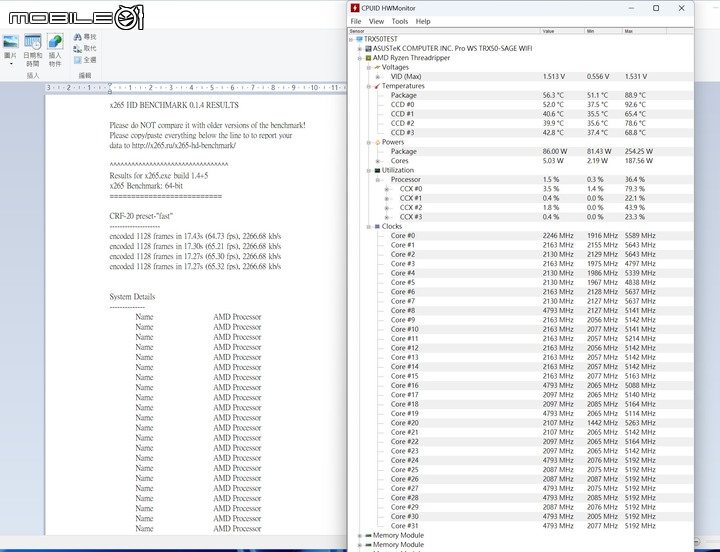Image resolution: width=720 pixels, height=552 pixels.
Task: Collapse the Powers tree section
Action: click(369, 142)
